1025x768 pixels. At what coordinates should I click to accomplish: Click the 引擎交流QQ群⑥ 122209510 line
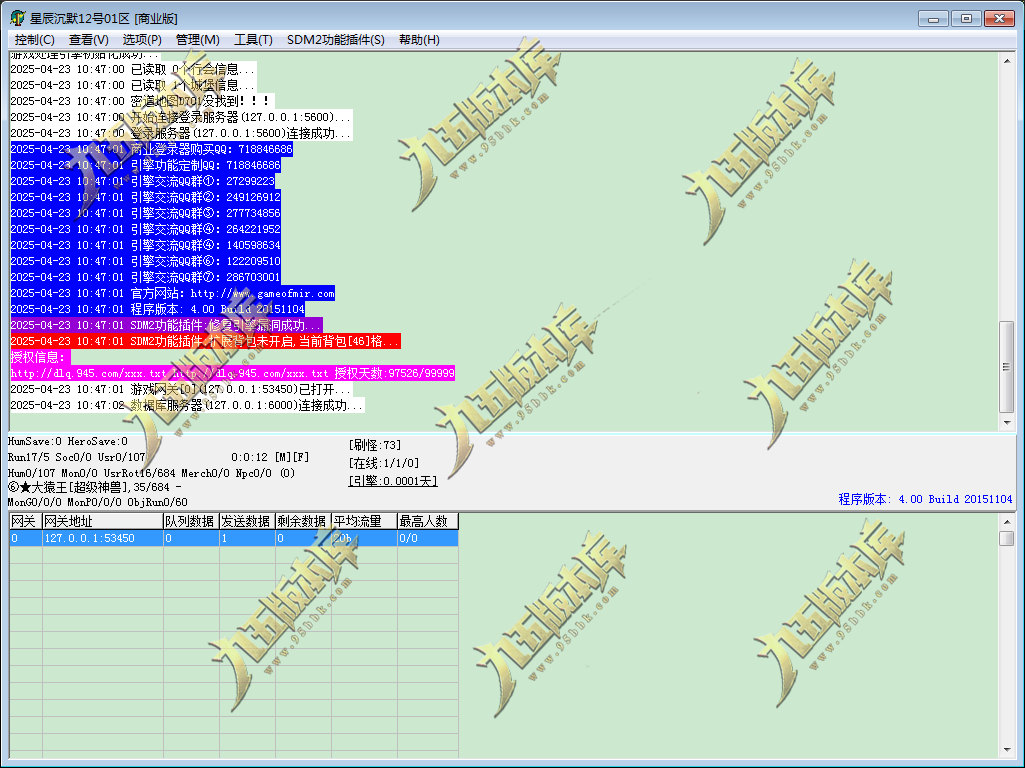click(x=146, y=261)
